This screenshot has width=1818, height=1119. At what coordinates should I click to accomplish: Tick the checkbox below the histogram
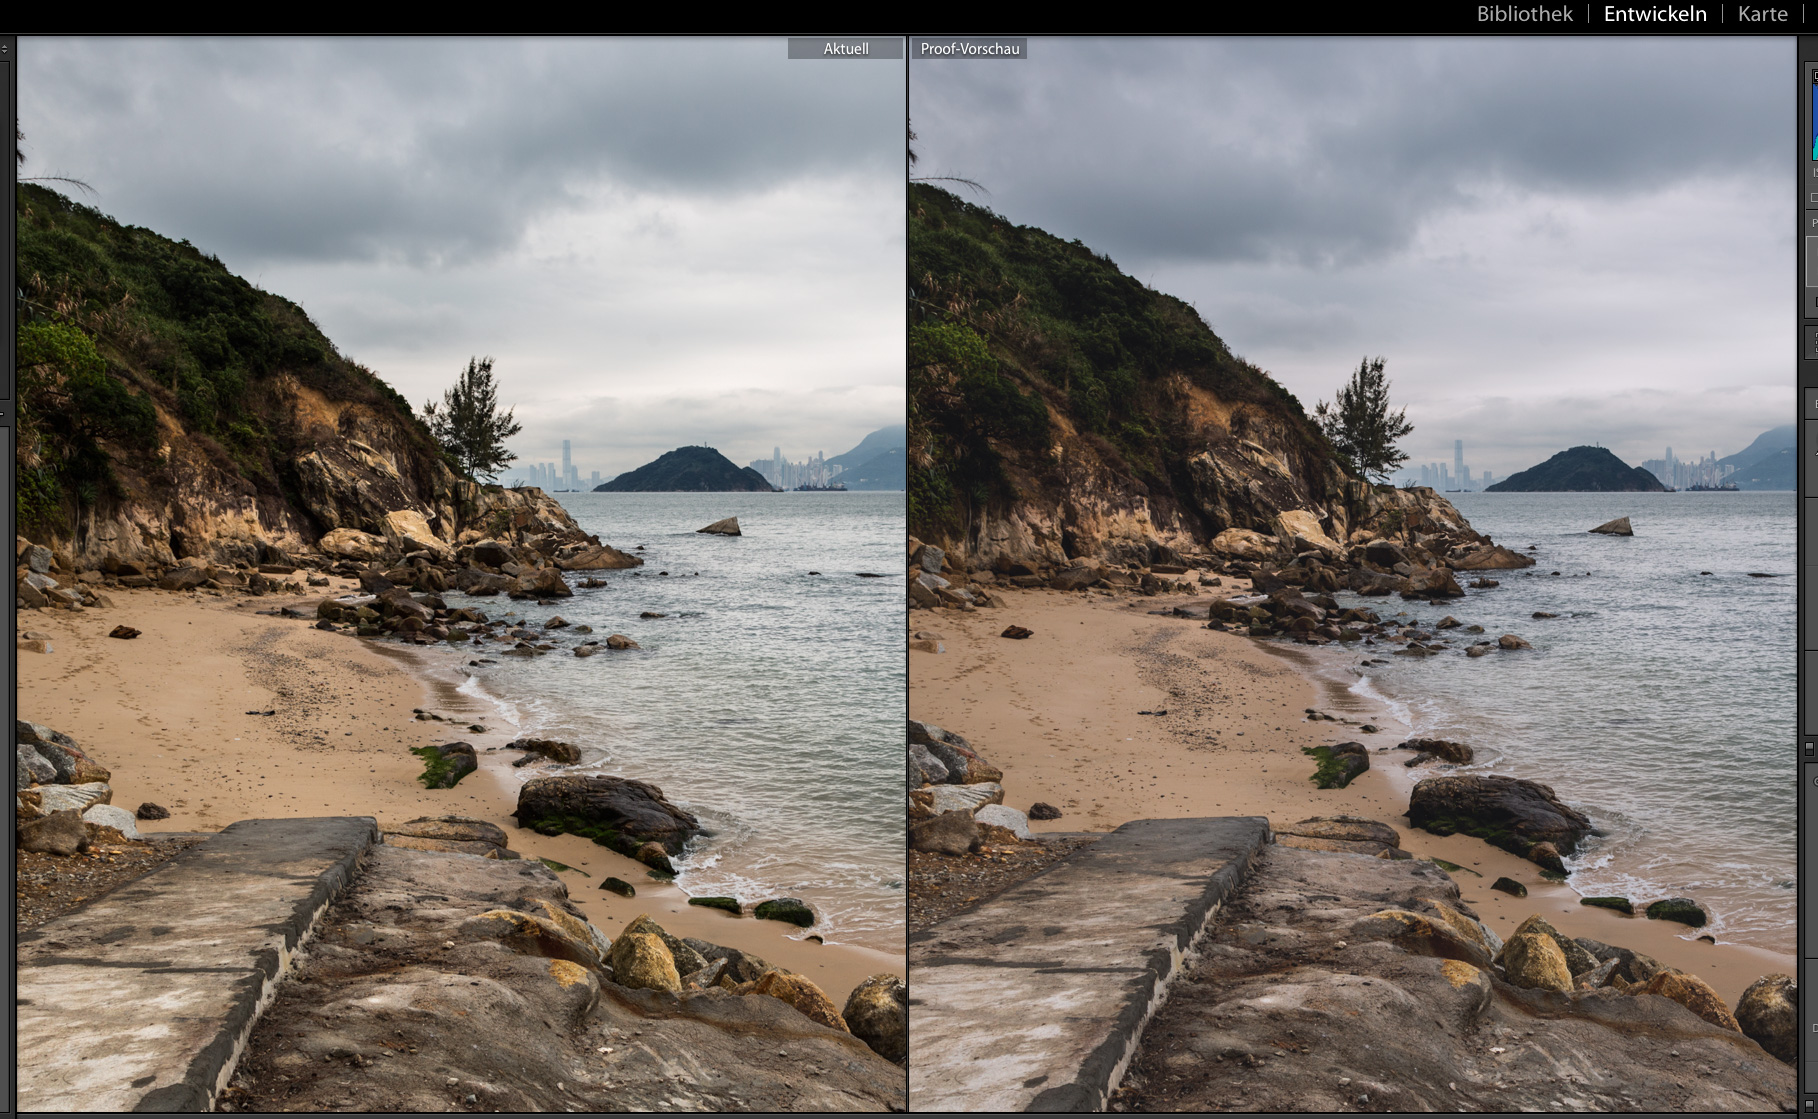(1813, 198)
